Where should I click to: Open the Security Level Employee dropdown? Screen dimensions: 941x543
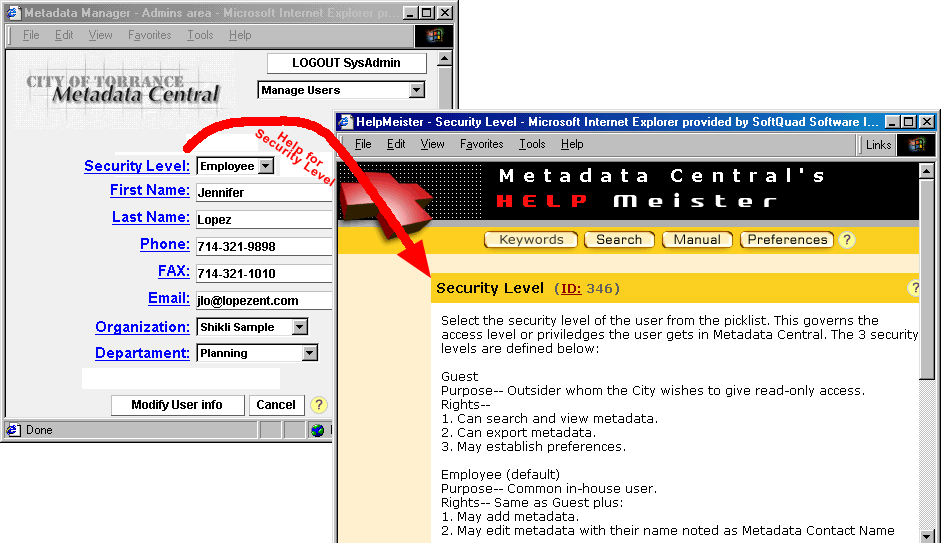pos(266,166)
